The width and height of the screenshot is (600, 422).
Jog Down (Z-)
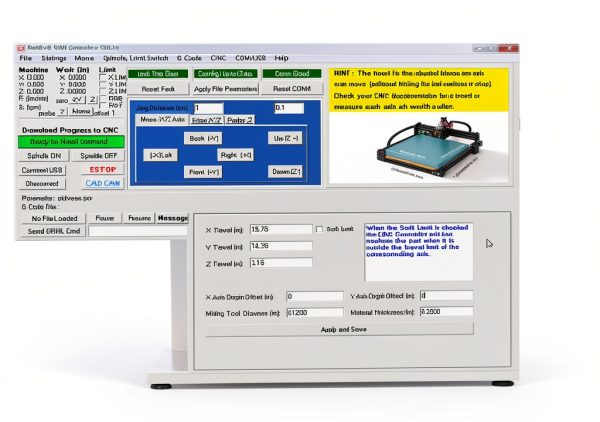point(286,172)
